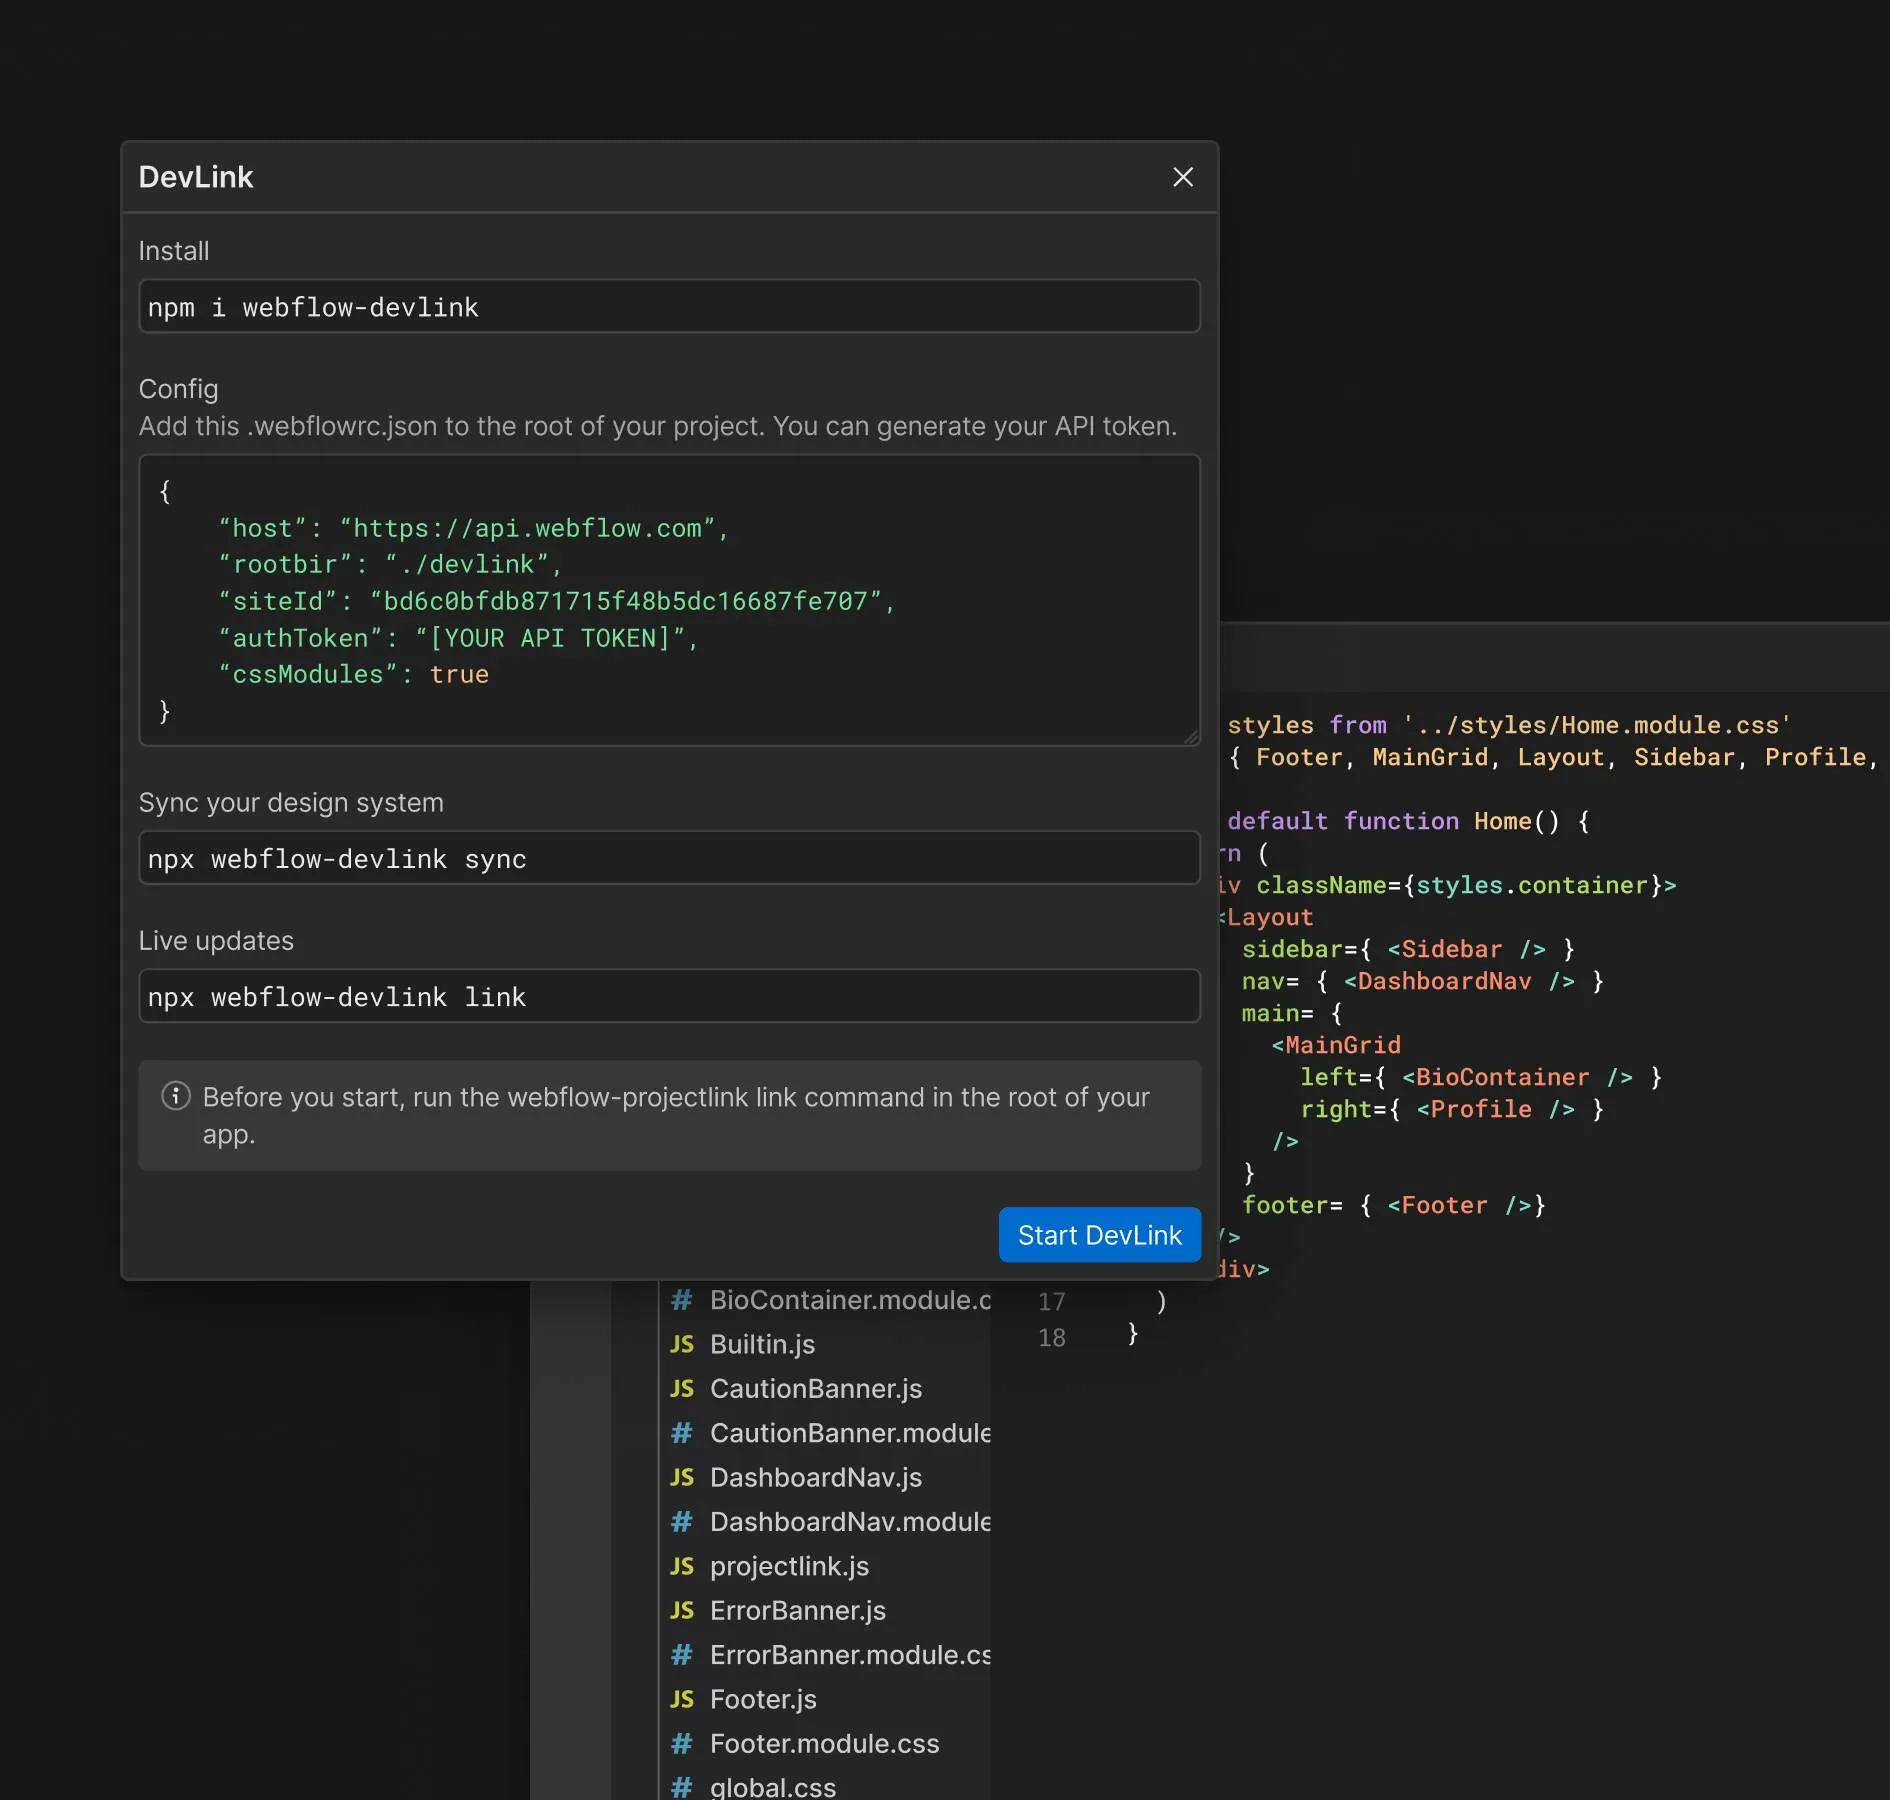Click <DashboardNav /> in the code editor
The image size is (1890, 1800).
1459,981
